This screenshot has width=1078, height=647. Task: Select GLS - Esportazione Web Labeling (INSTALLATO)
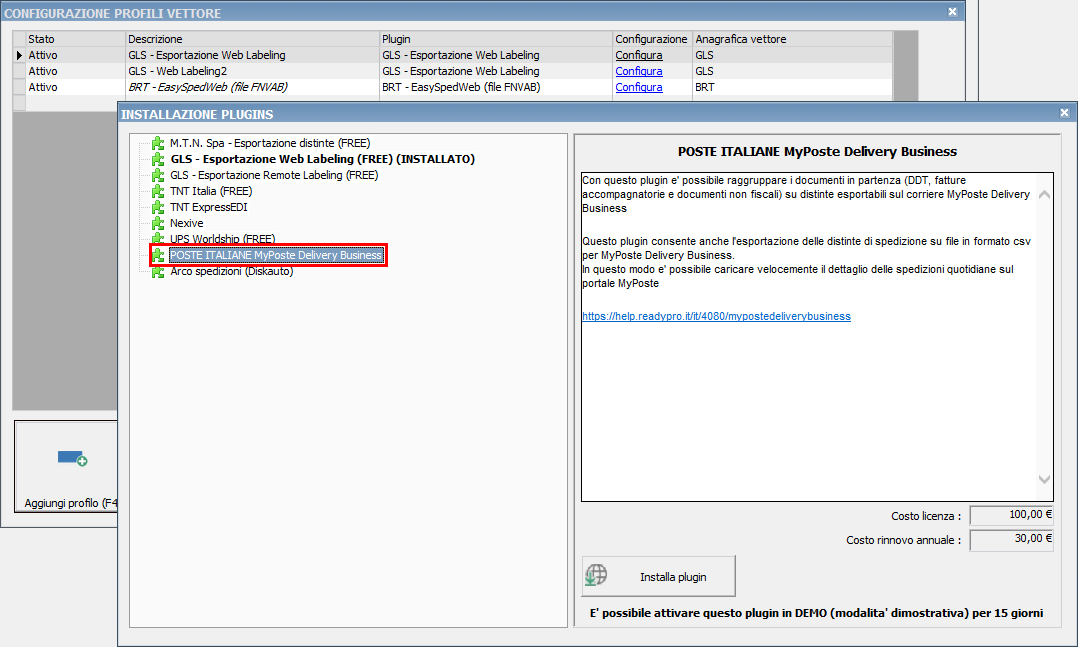322,159
